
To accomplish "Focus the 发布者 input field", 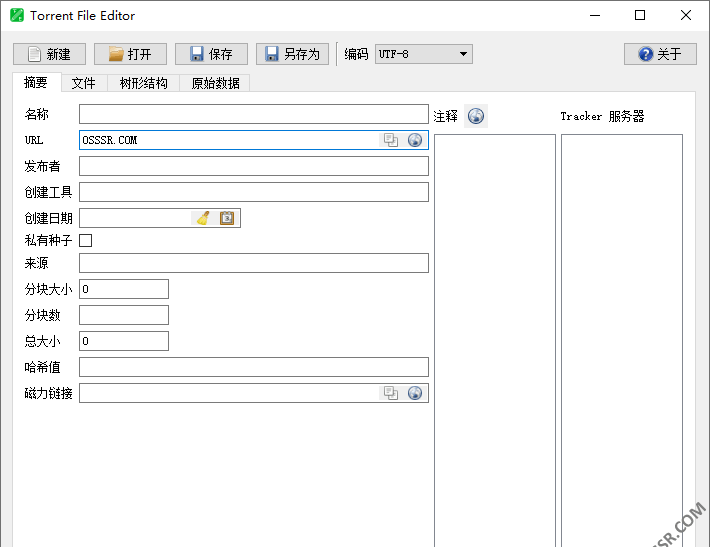I will (x=254, y=166).
